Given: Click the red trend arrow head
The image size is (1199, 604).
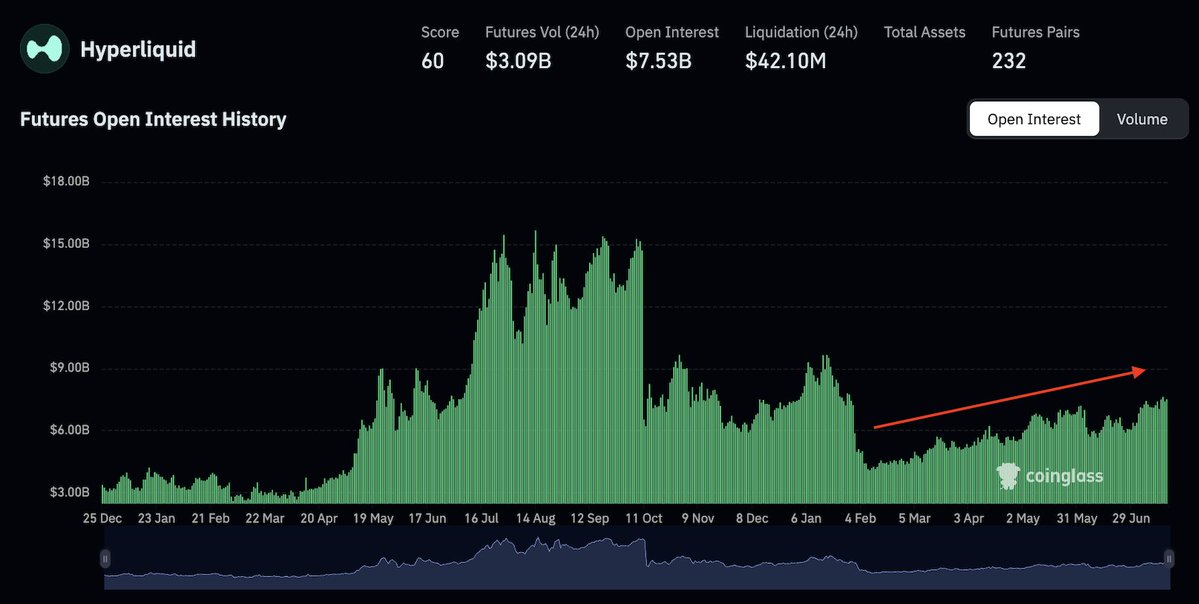Looking at the screenshot, I should coord(1139,371).
